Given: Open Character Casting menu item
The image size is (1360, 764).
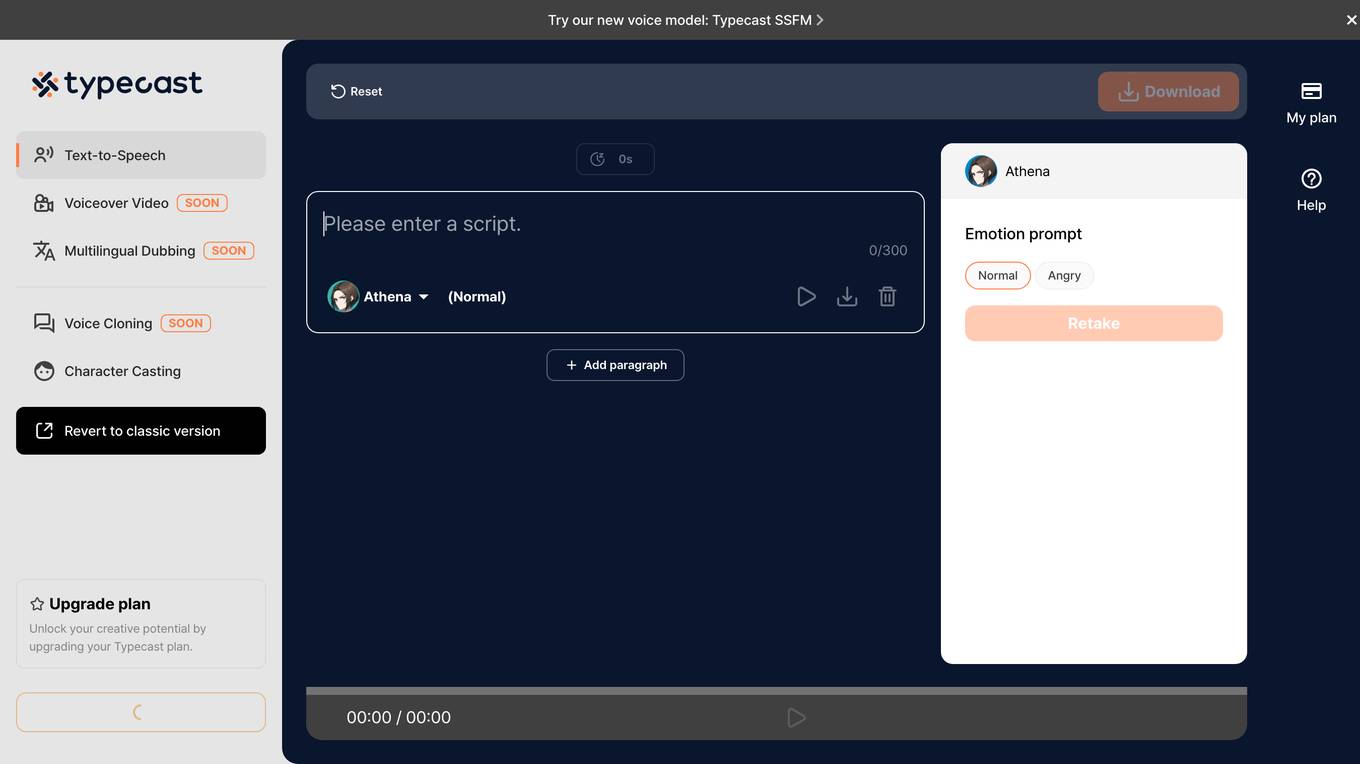Looking at the screenshot, I should [x=141, y=371].
